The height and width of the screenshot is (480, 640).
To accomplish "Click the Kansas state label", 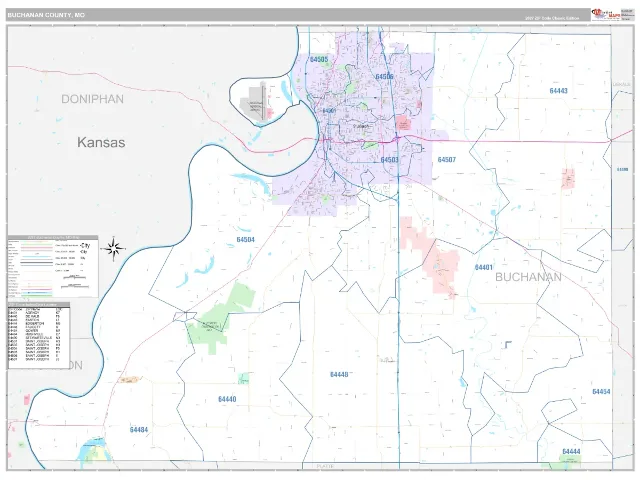I will (101, 142).
